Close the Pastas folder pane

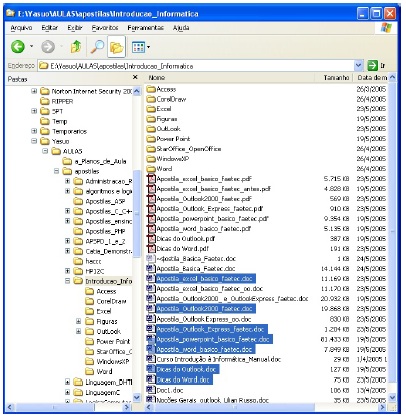pos(135,77)
